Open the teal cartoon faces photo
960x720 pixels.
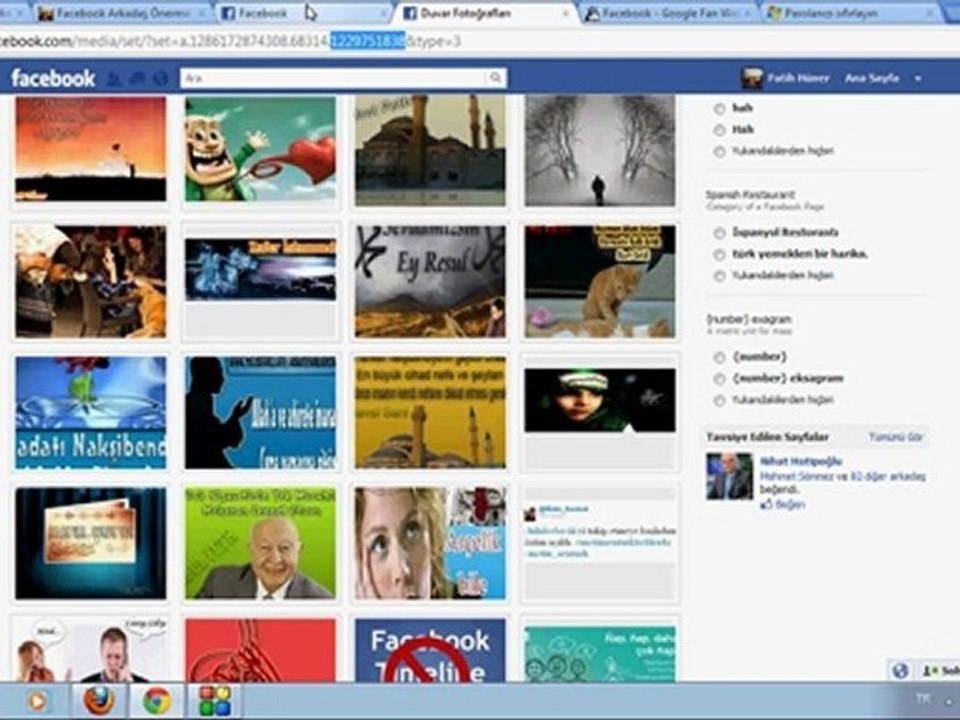600,653
